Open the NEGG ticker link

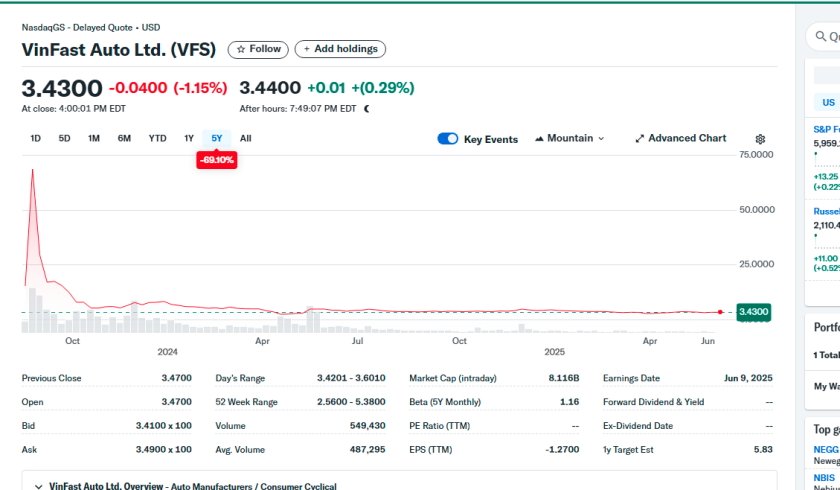pos(826,450)
